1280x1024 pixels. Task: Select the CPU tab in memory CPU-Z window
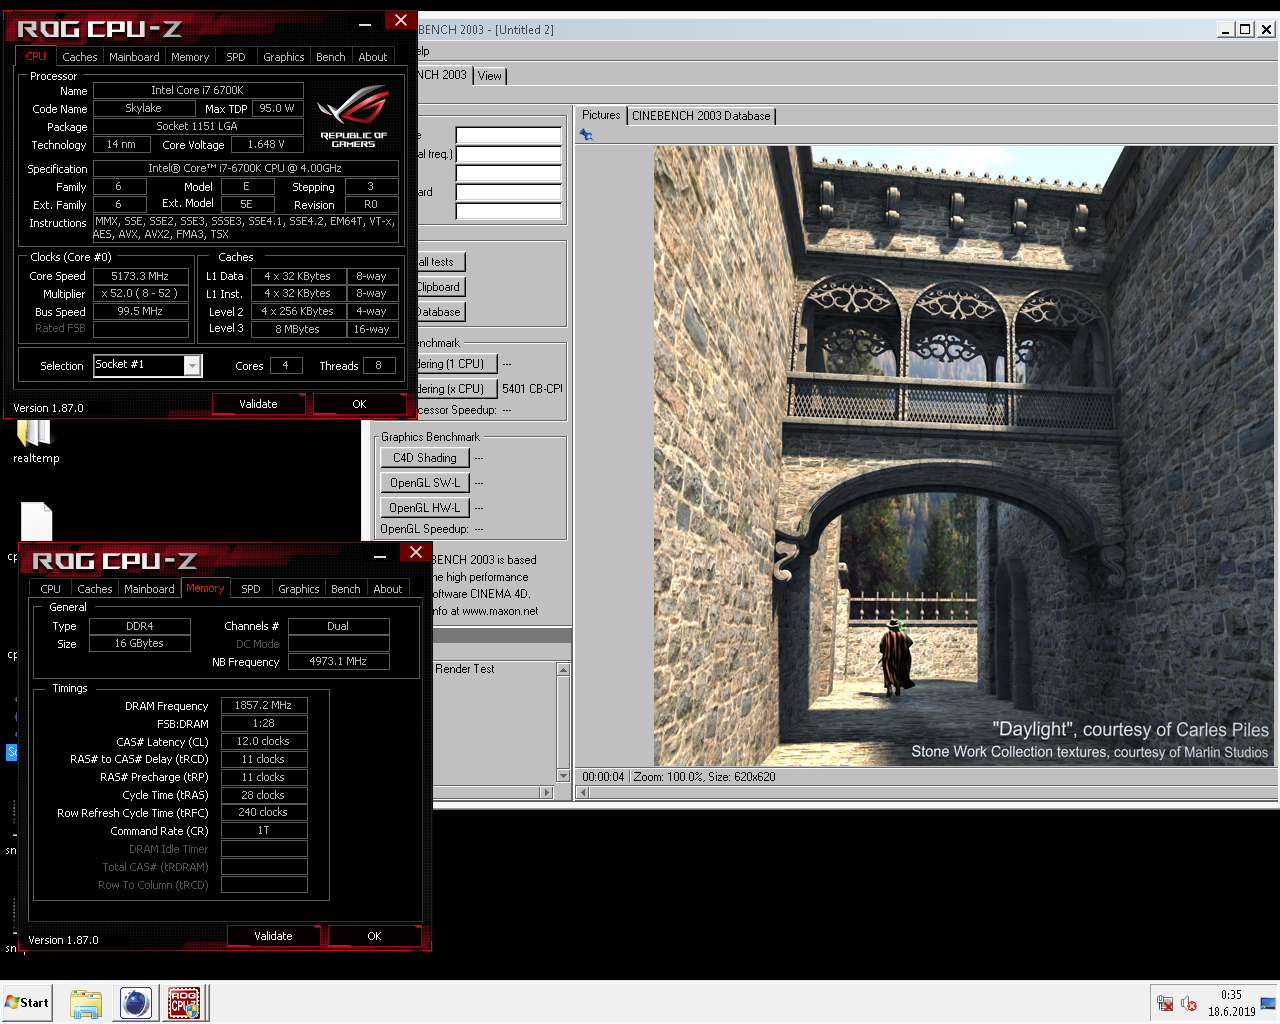pyautogui.click(x=51, y=589)
